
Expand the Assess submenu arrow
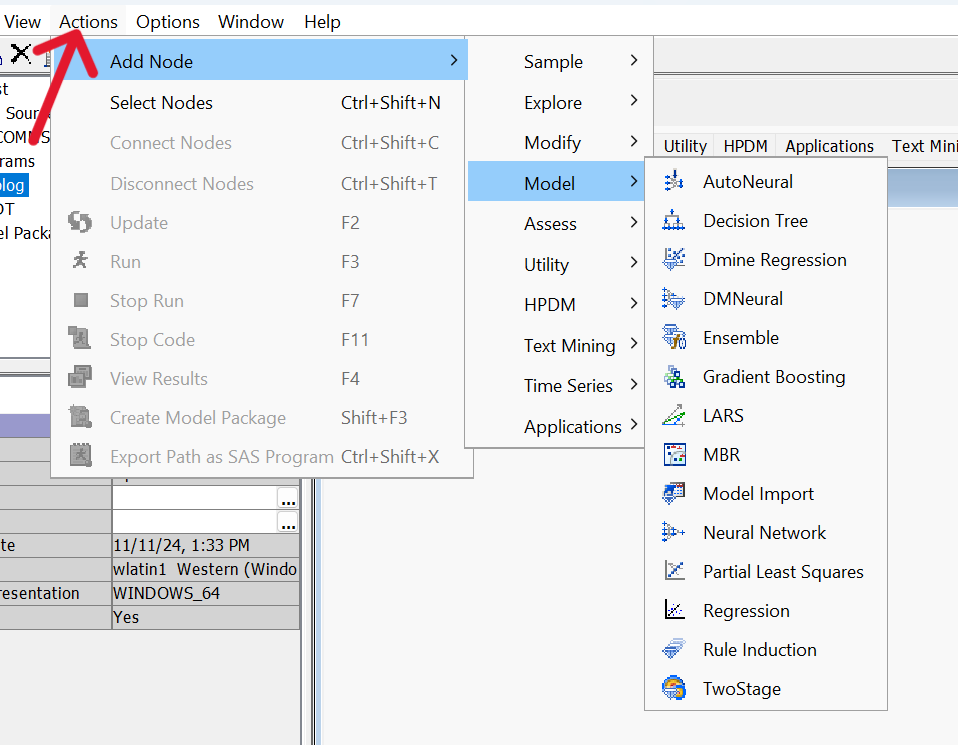tap(634, 223)
